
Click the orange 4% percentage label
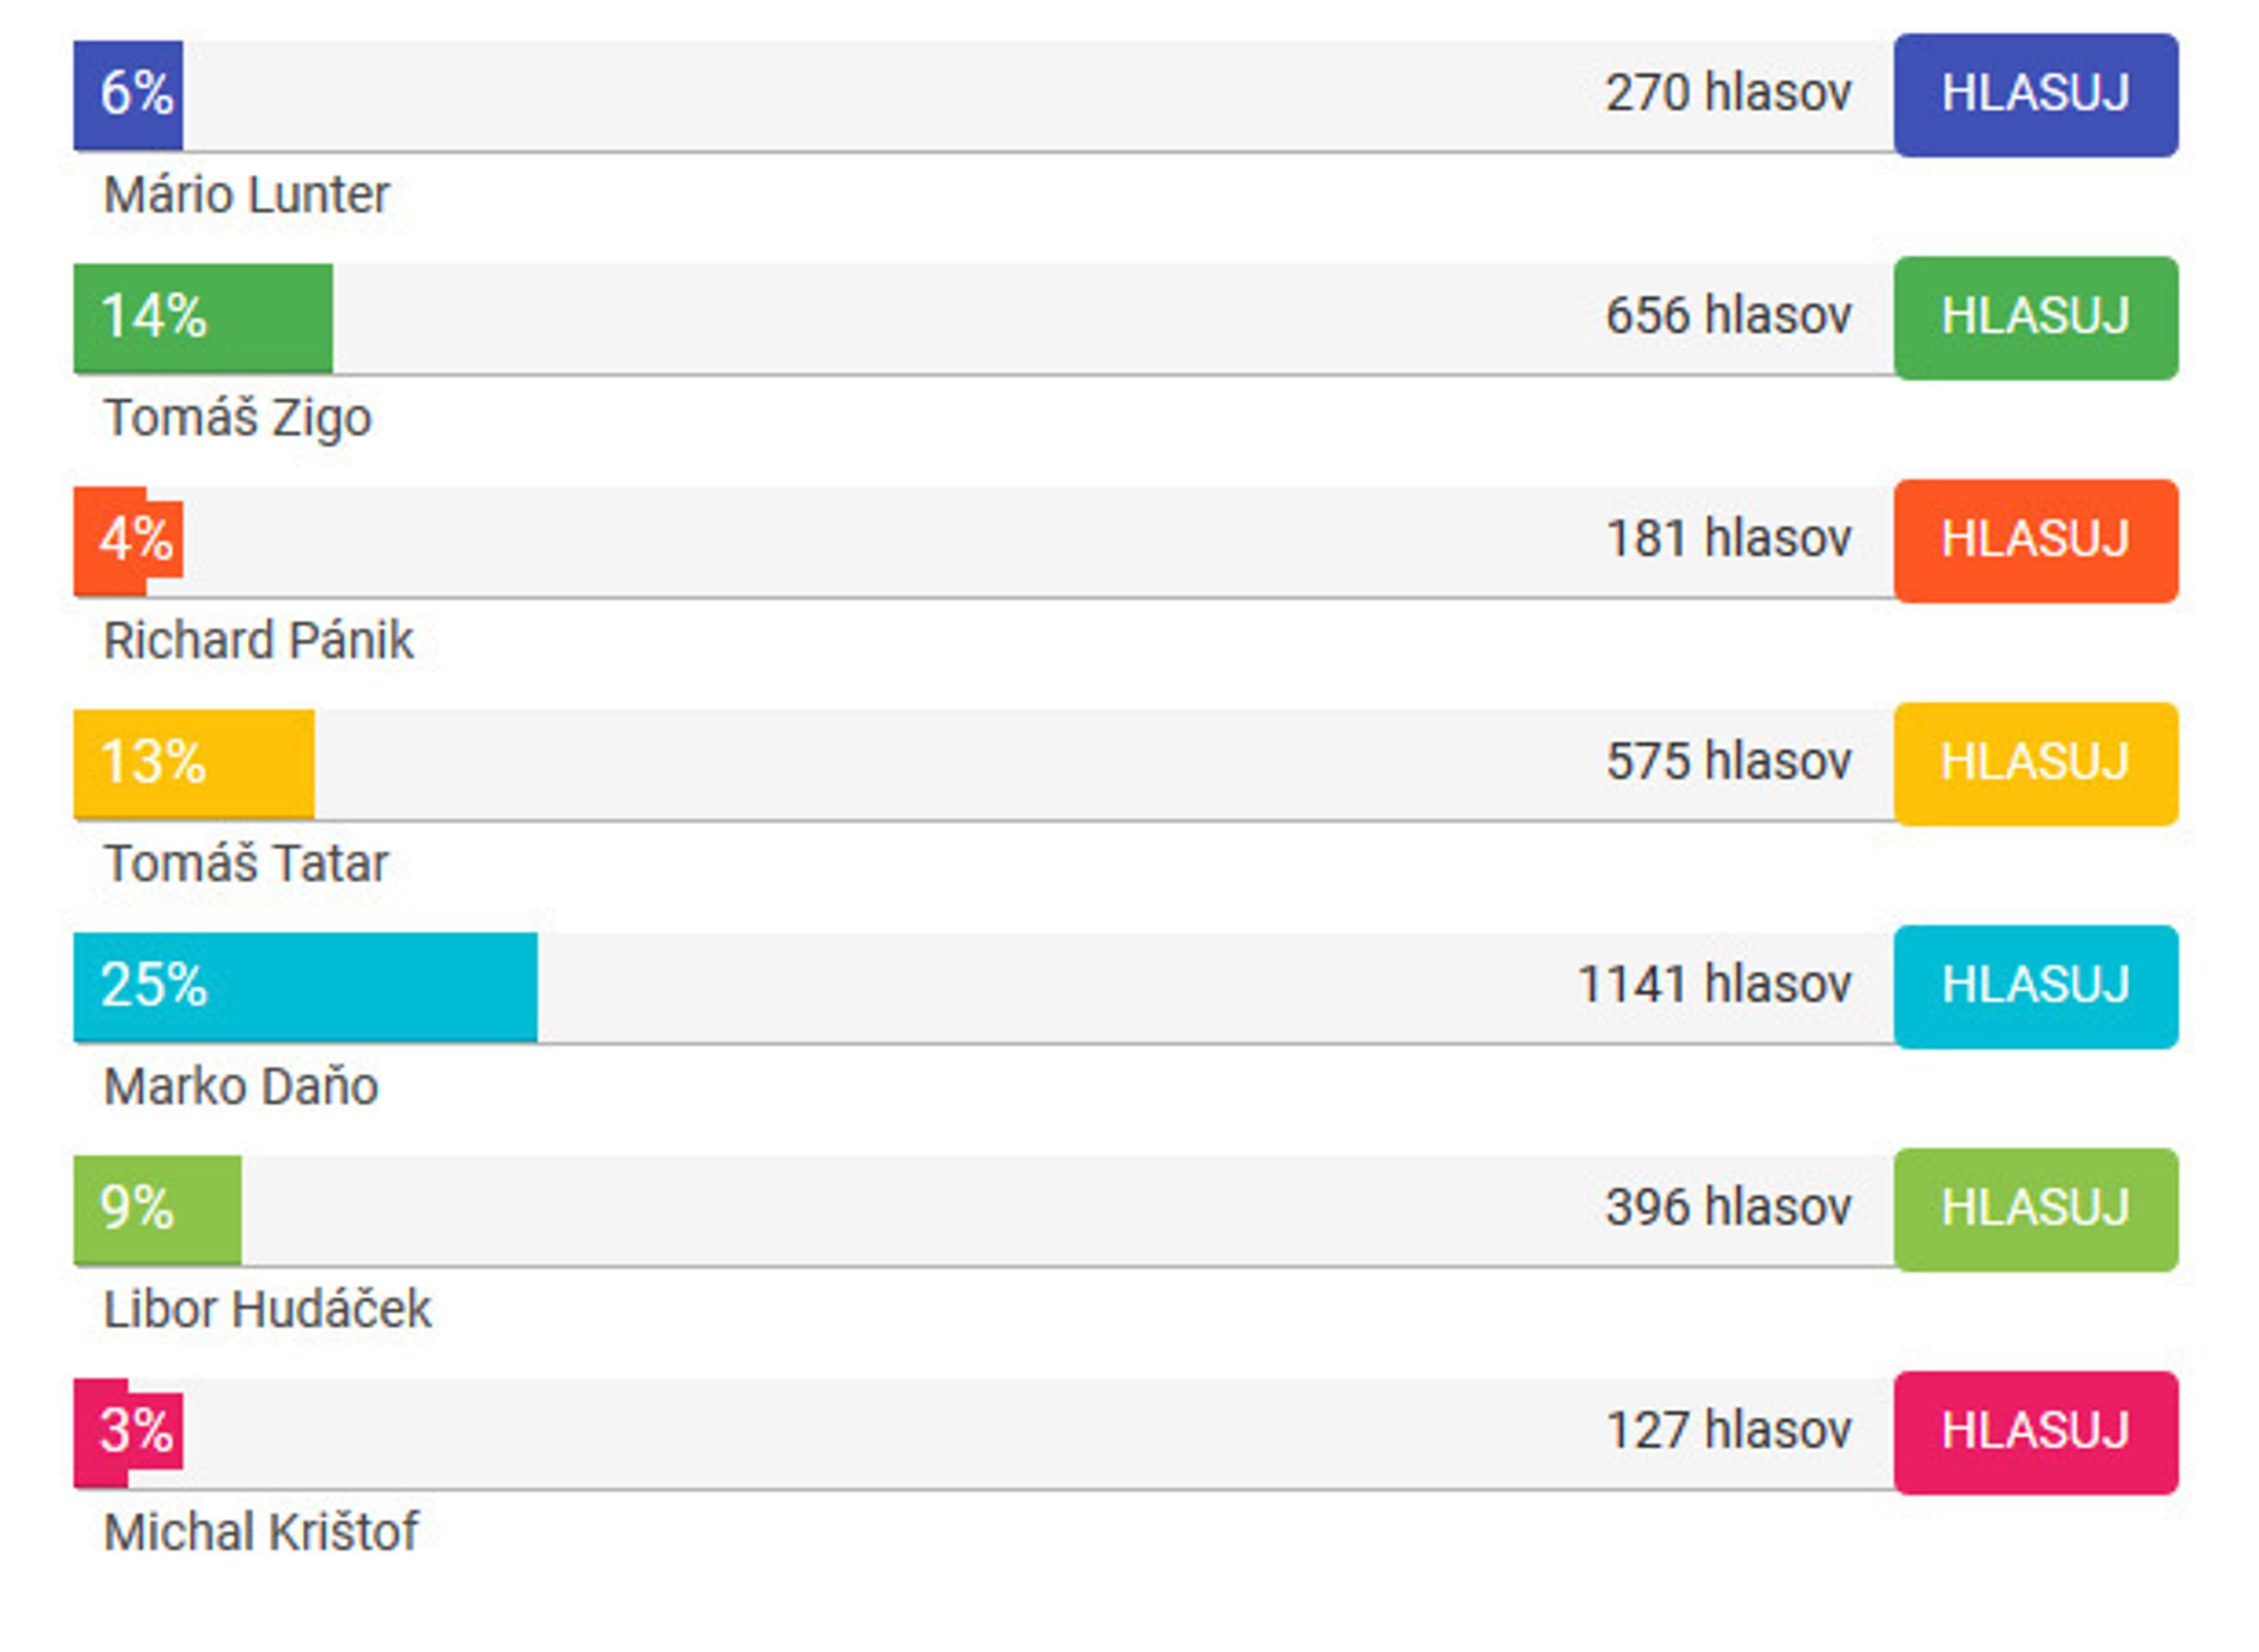coord(135,540)
